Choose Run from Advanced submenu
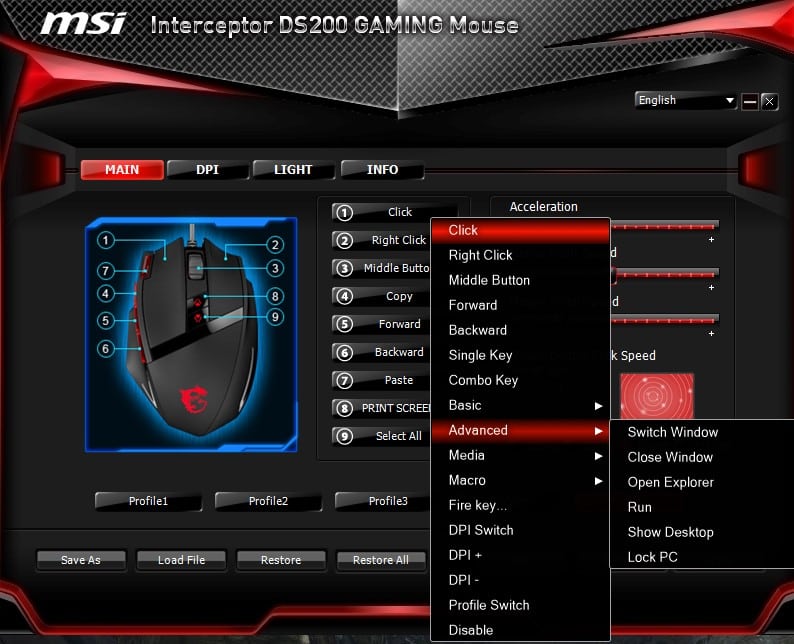Image resolution: width=794 pixels, height=644 pixels. coord(702,507)
